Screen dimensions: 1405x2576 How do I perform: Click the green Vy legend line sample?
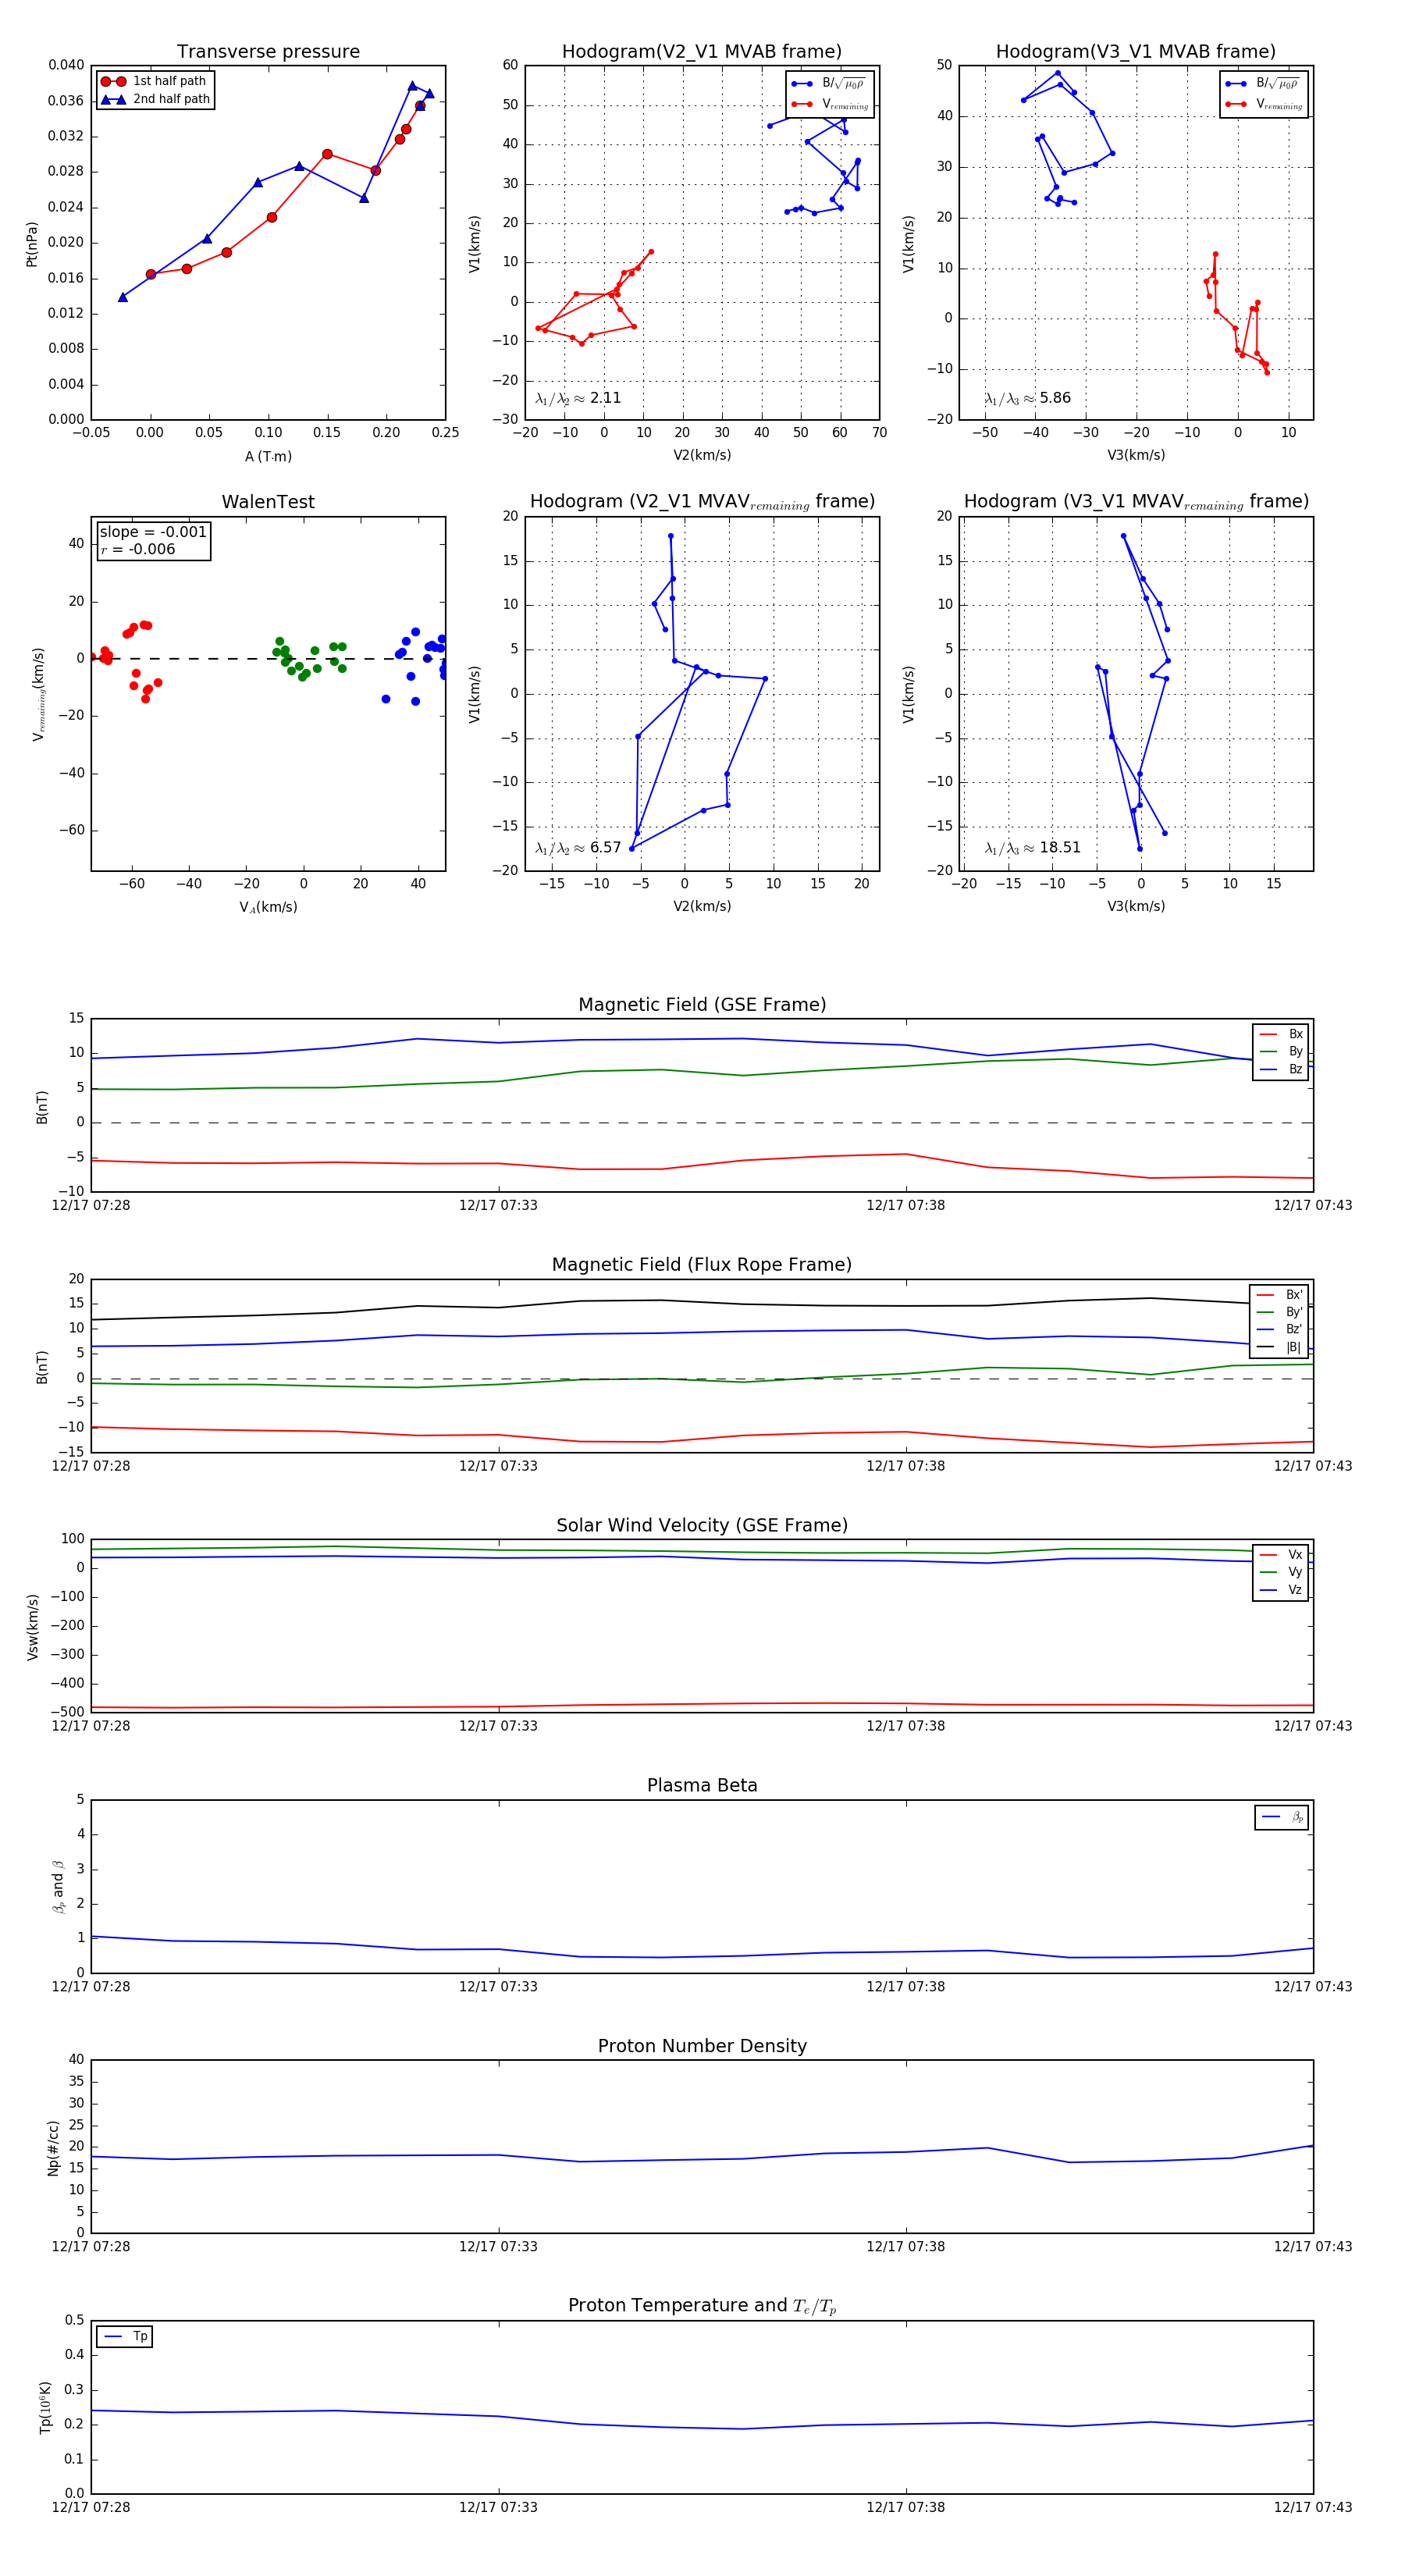pos(1268,1572)
